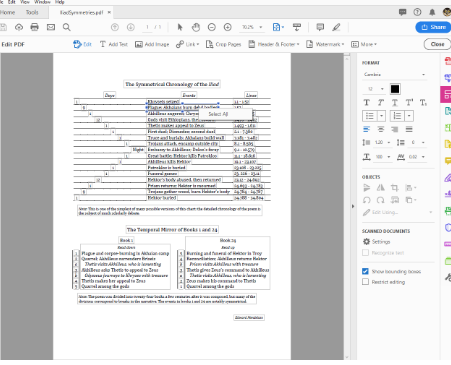Select the highlighter pen tool
This screenshot has width=451, height=365.
pos(336,27)
